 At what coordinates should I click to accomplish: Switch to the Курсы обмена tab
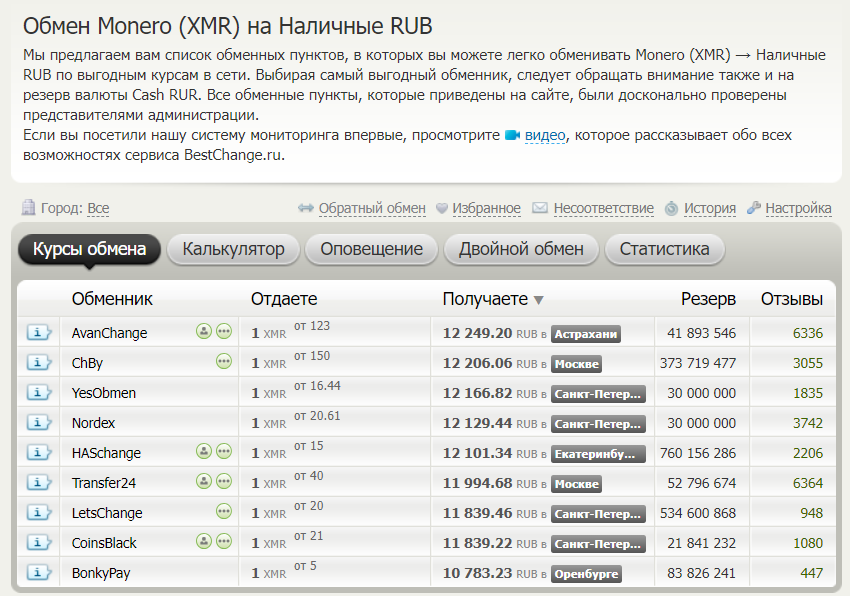89,249
